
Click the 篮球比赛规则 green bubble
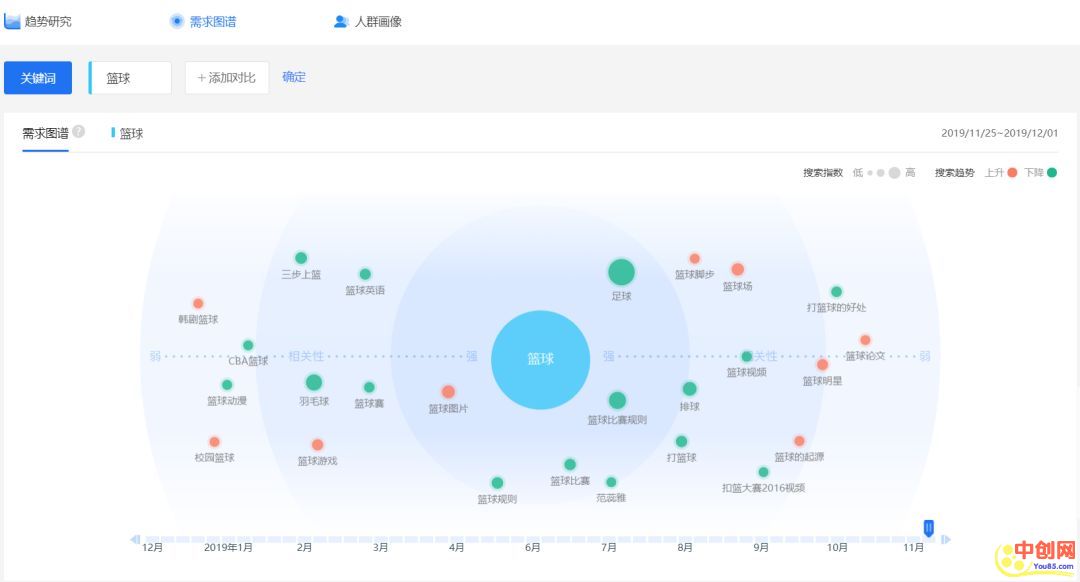click(x=617, y=401)
